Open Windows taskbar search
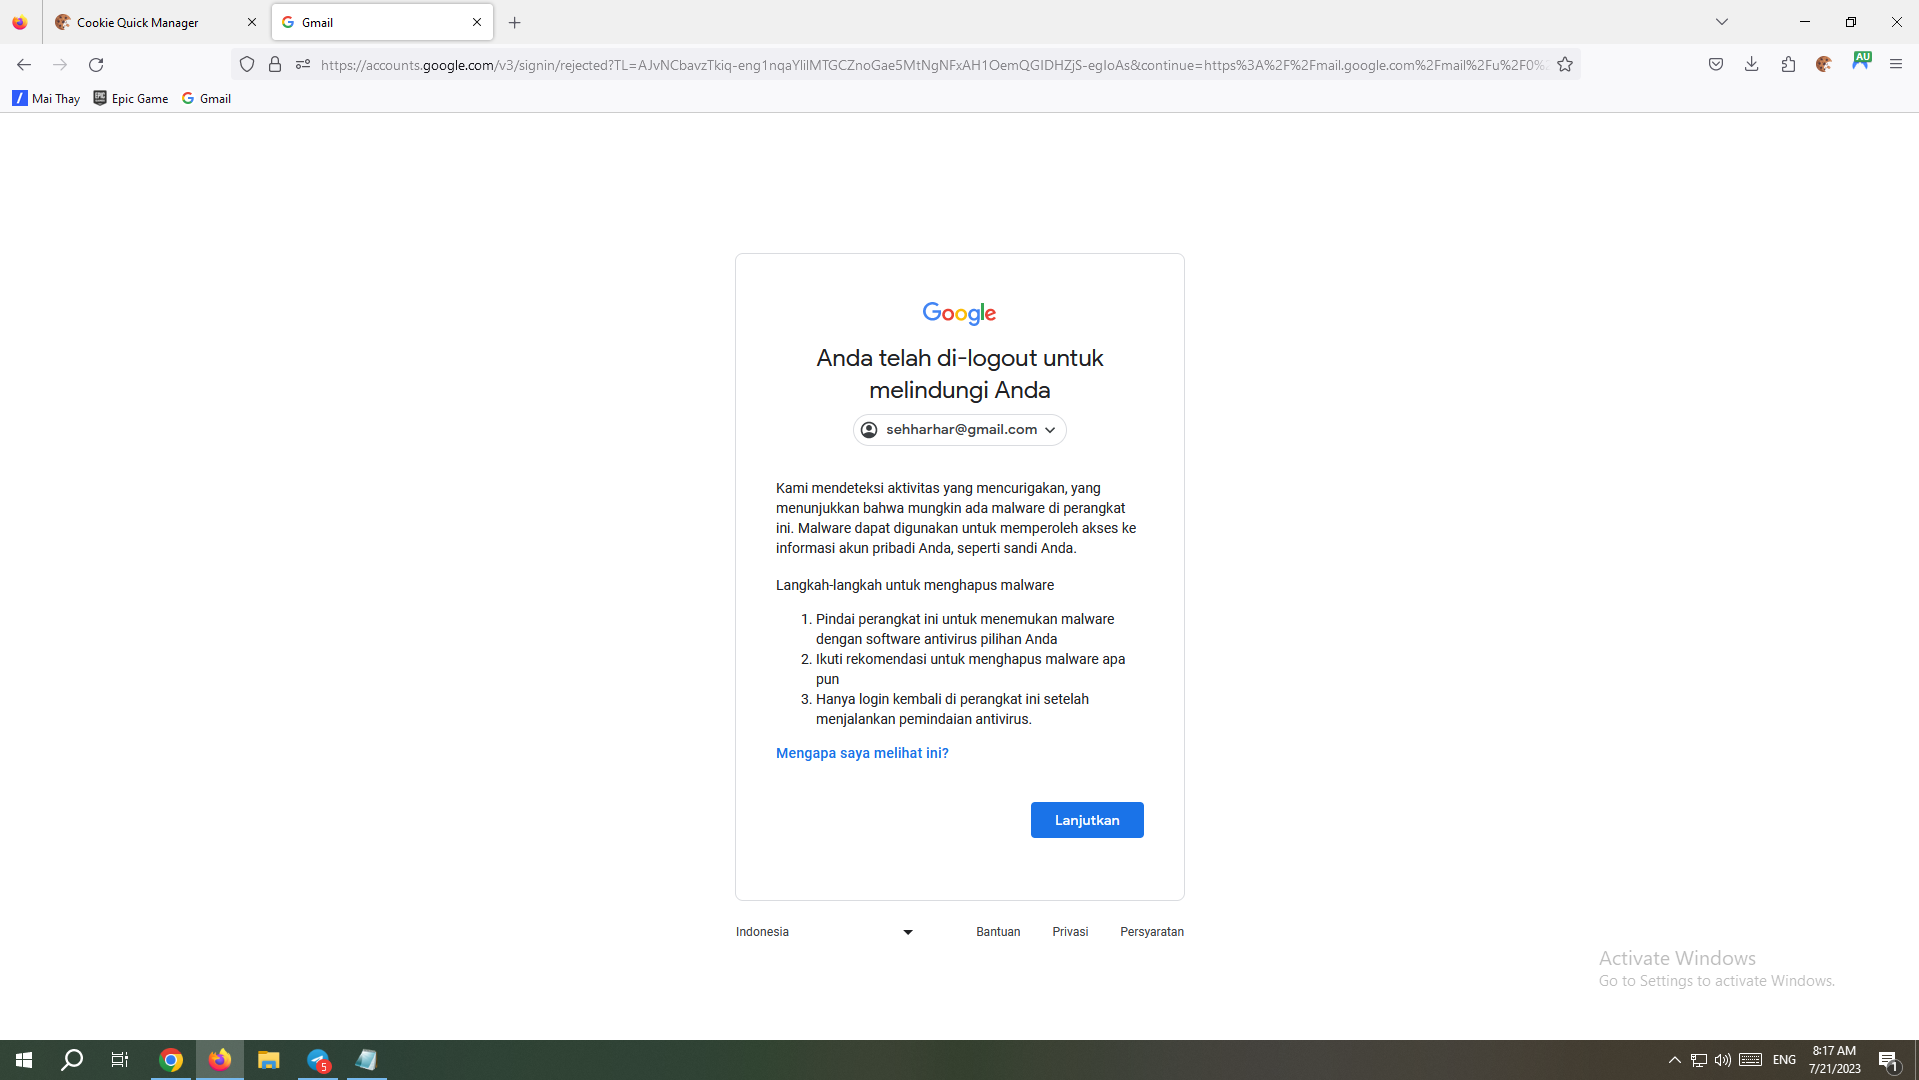This screenshot has height=1080, width=1919. click(72, 1060)
